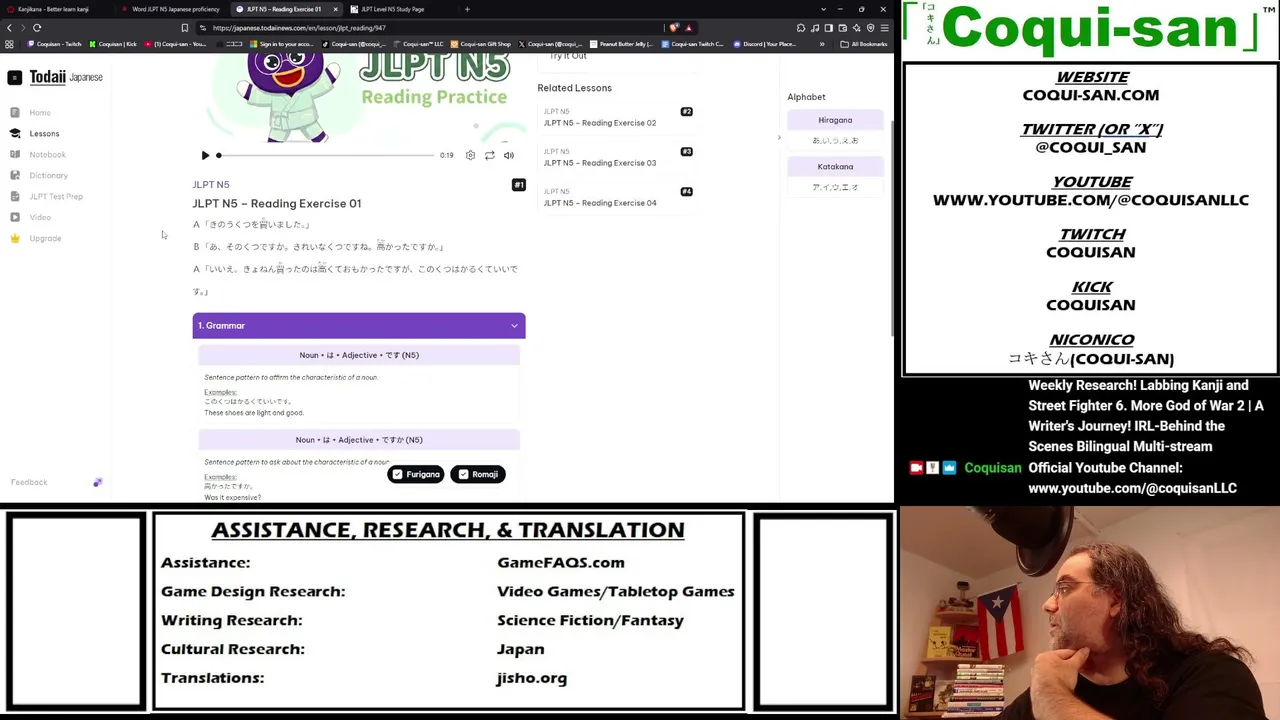Open the apps grid in bookmarks bar
The width and height of the screenshot is (1280, 720).
coord(9,44)
